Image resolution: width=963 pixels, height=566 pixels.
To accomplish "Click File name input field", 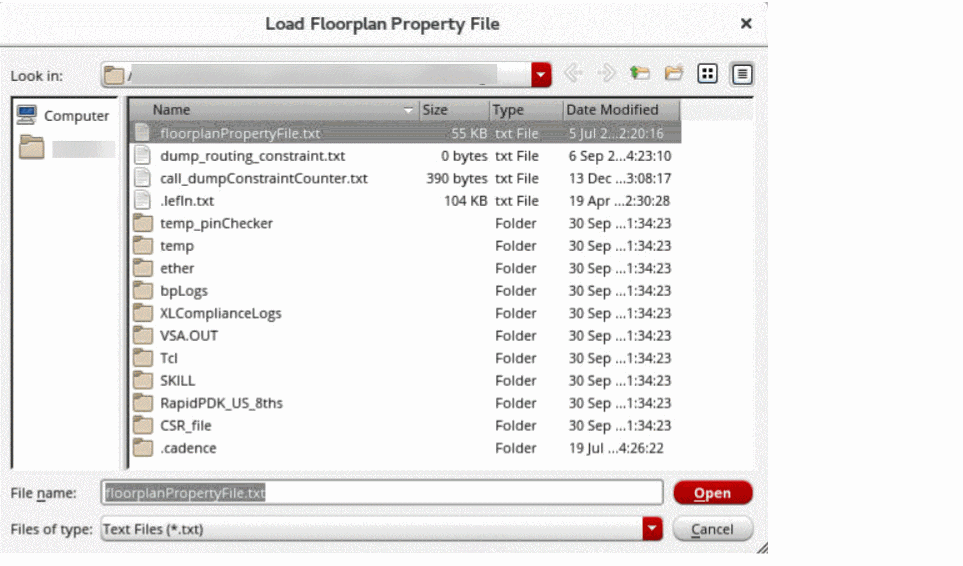I will (x=382, y=492).
